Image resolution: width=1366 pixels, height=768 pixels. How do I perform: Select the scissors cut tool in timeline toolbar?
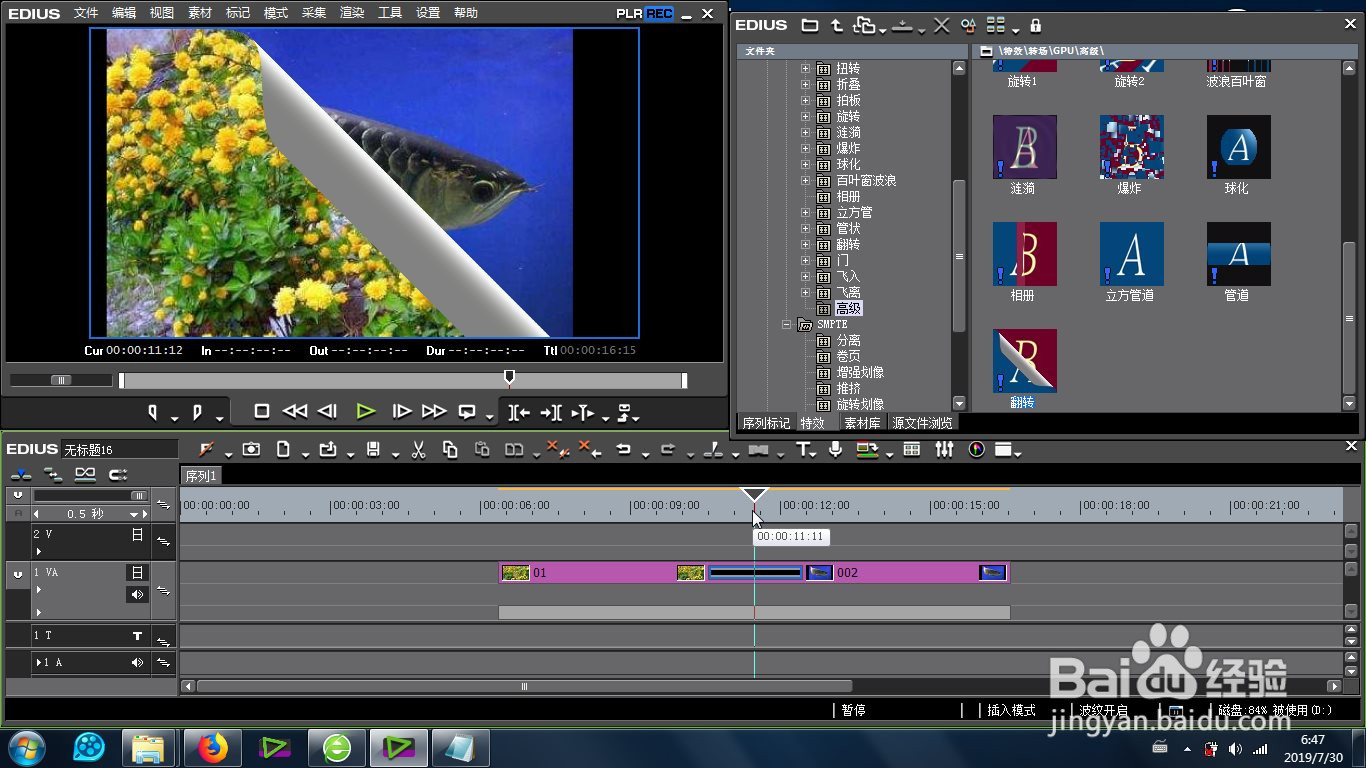419,450
